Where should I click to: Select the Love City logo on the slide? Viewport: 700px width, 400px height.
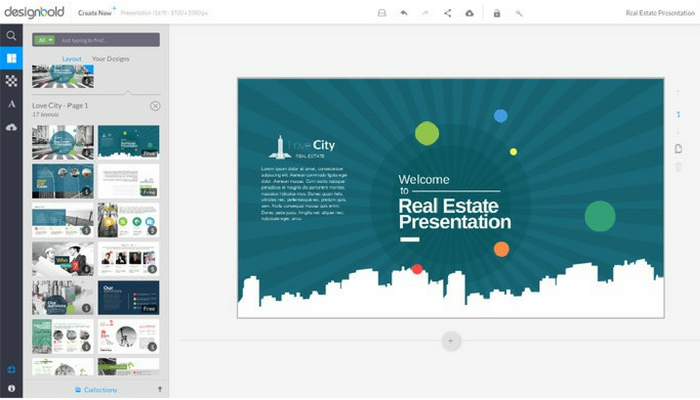pyautogui.click(x=302, y=147)
